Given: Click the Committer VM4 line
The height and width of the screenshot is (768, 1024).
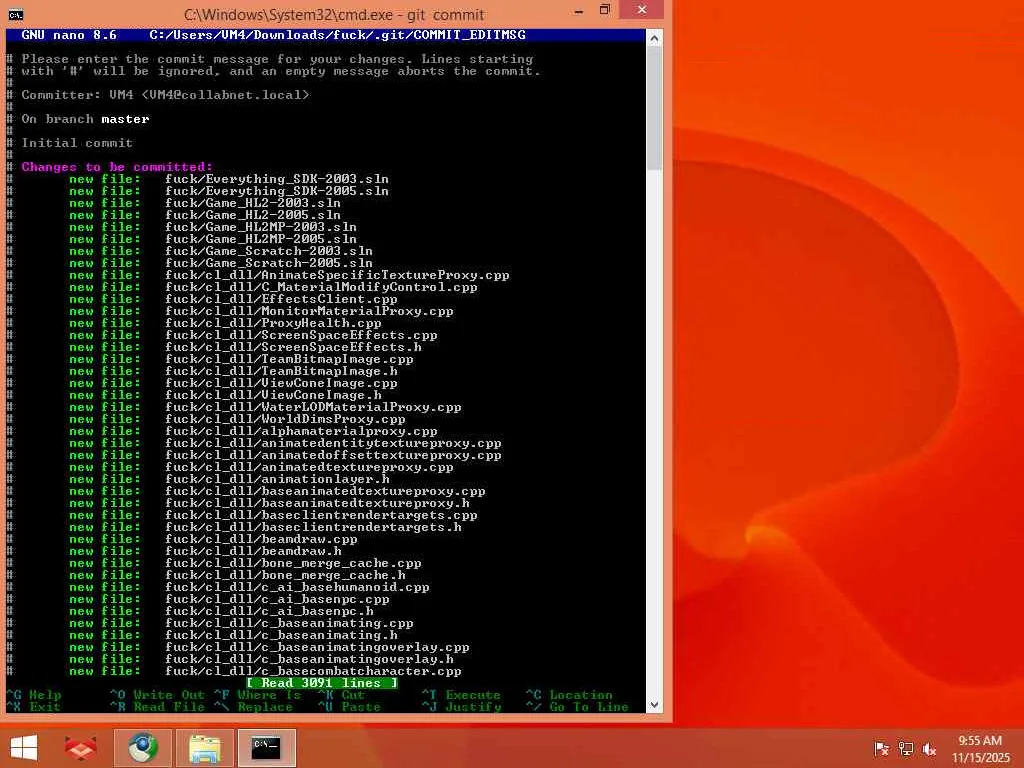Looking at the screenshot, I should pyautogui.click(x=165, y=95).
